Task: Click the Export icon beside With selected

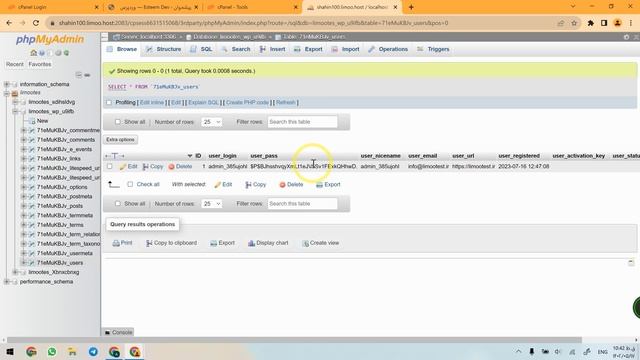Action: pyautogui.click(x=319, y=185)
